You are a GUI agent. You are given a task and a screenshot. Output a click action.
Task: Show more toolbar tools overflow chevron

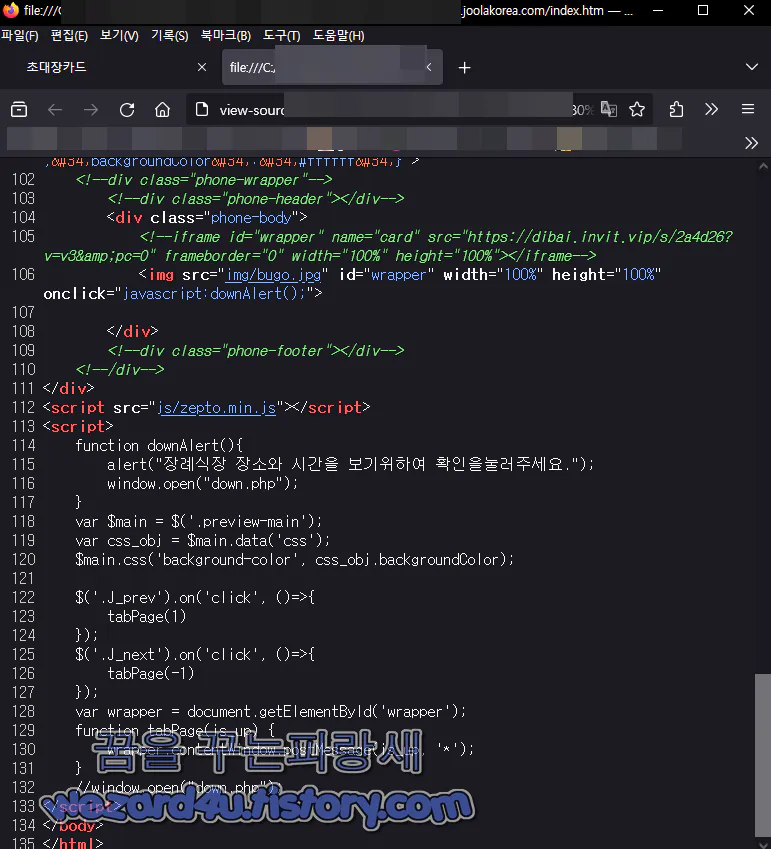pyautogui.click(x=711, y=109)
